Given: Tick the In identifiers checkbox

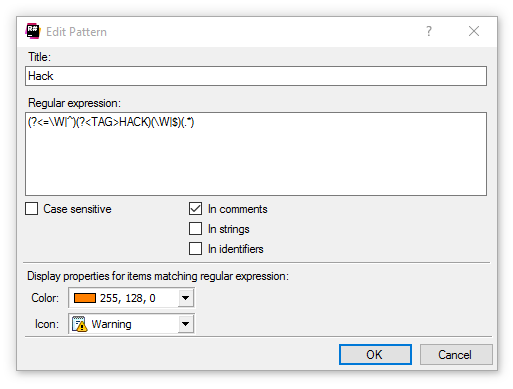Looking at the screenshot, I should click(195, 249).
